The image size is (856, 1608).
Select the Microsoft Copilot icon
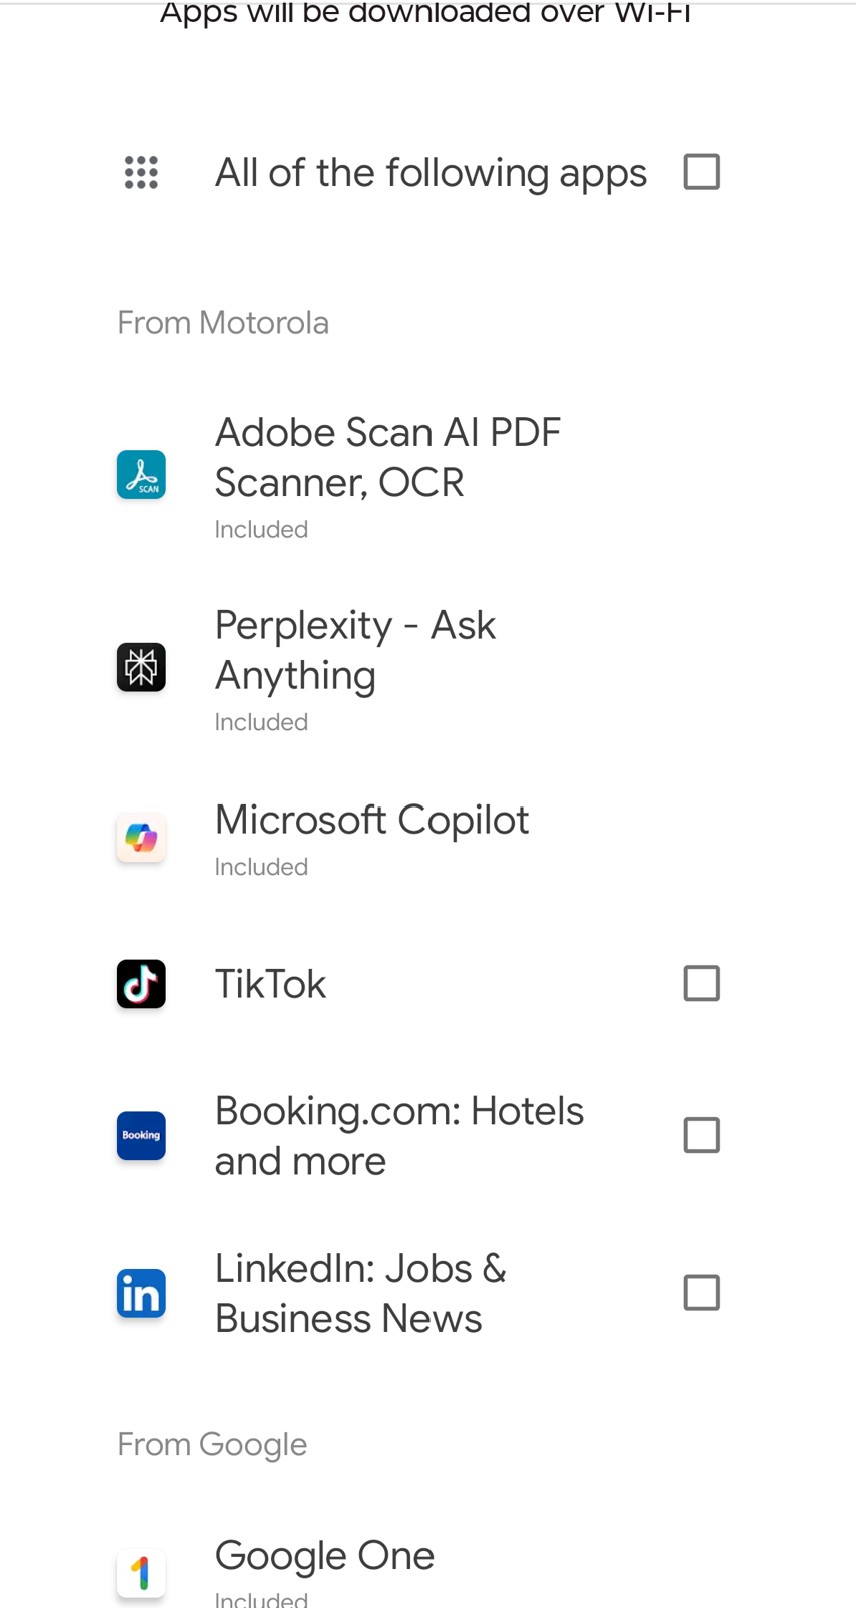coord(141,838)
